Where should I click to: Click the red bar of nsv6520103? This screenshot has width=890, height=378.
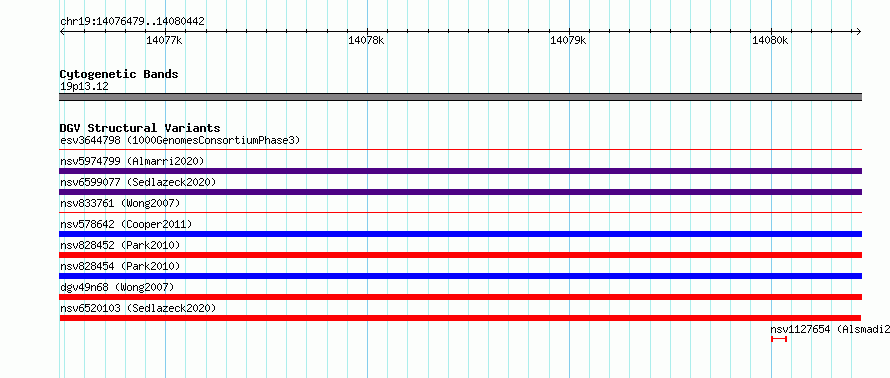point(460,318)
